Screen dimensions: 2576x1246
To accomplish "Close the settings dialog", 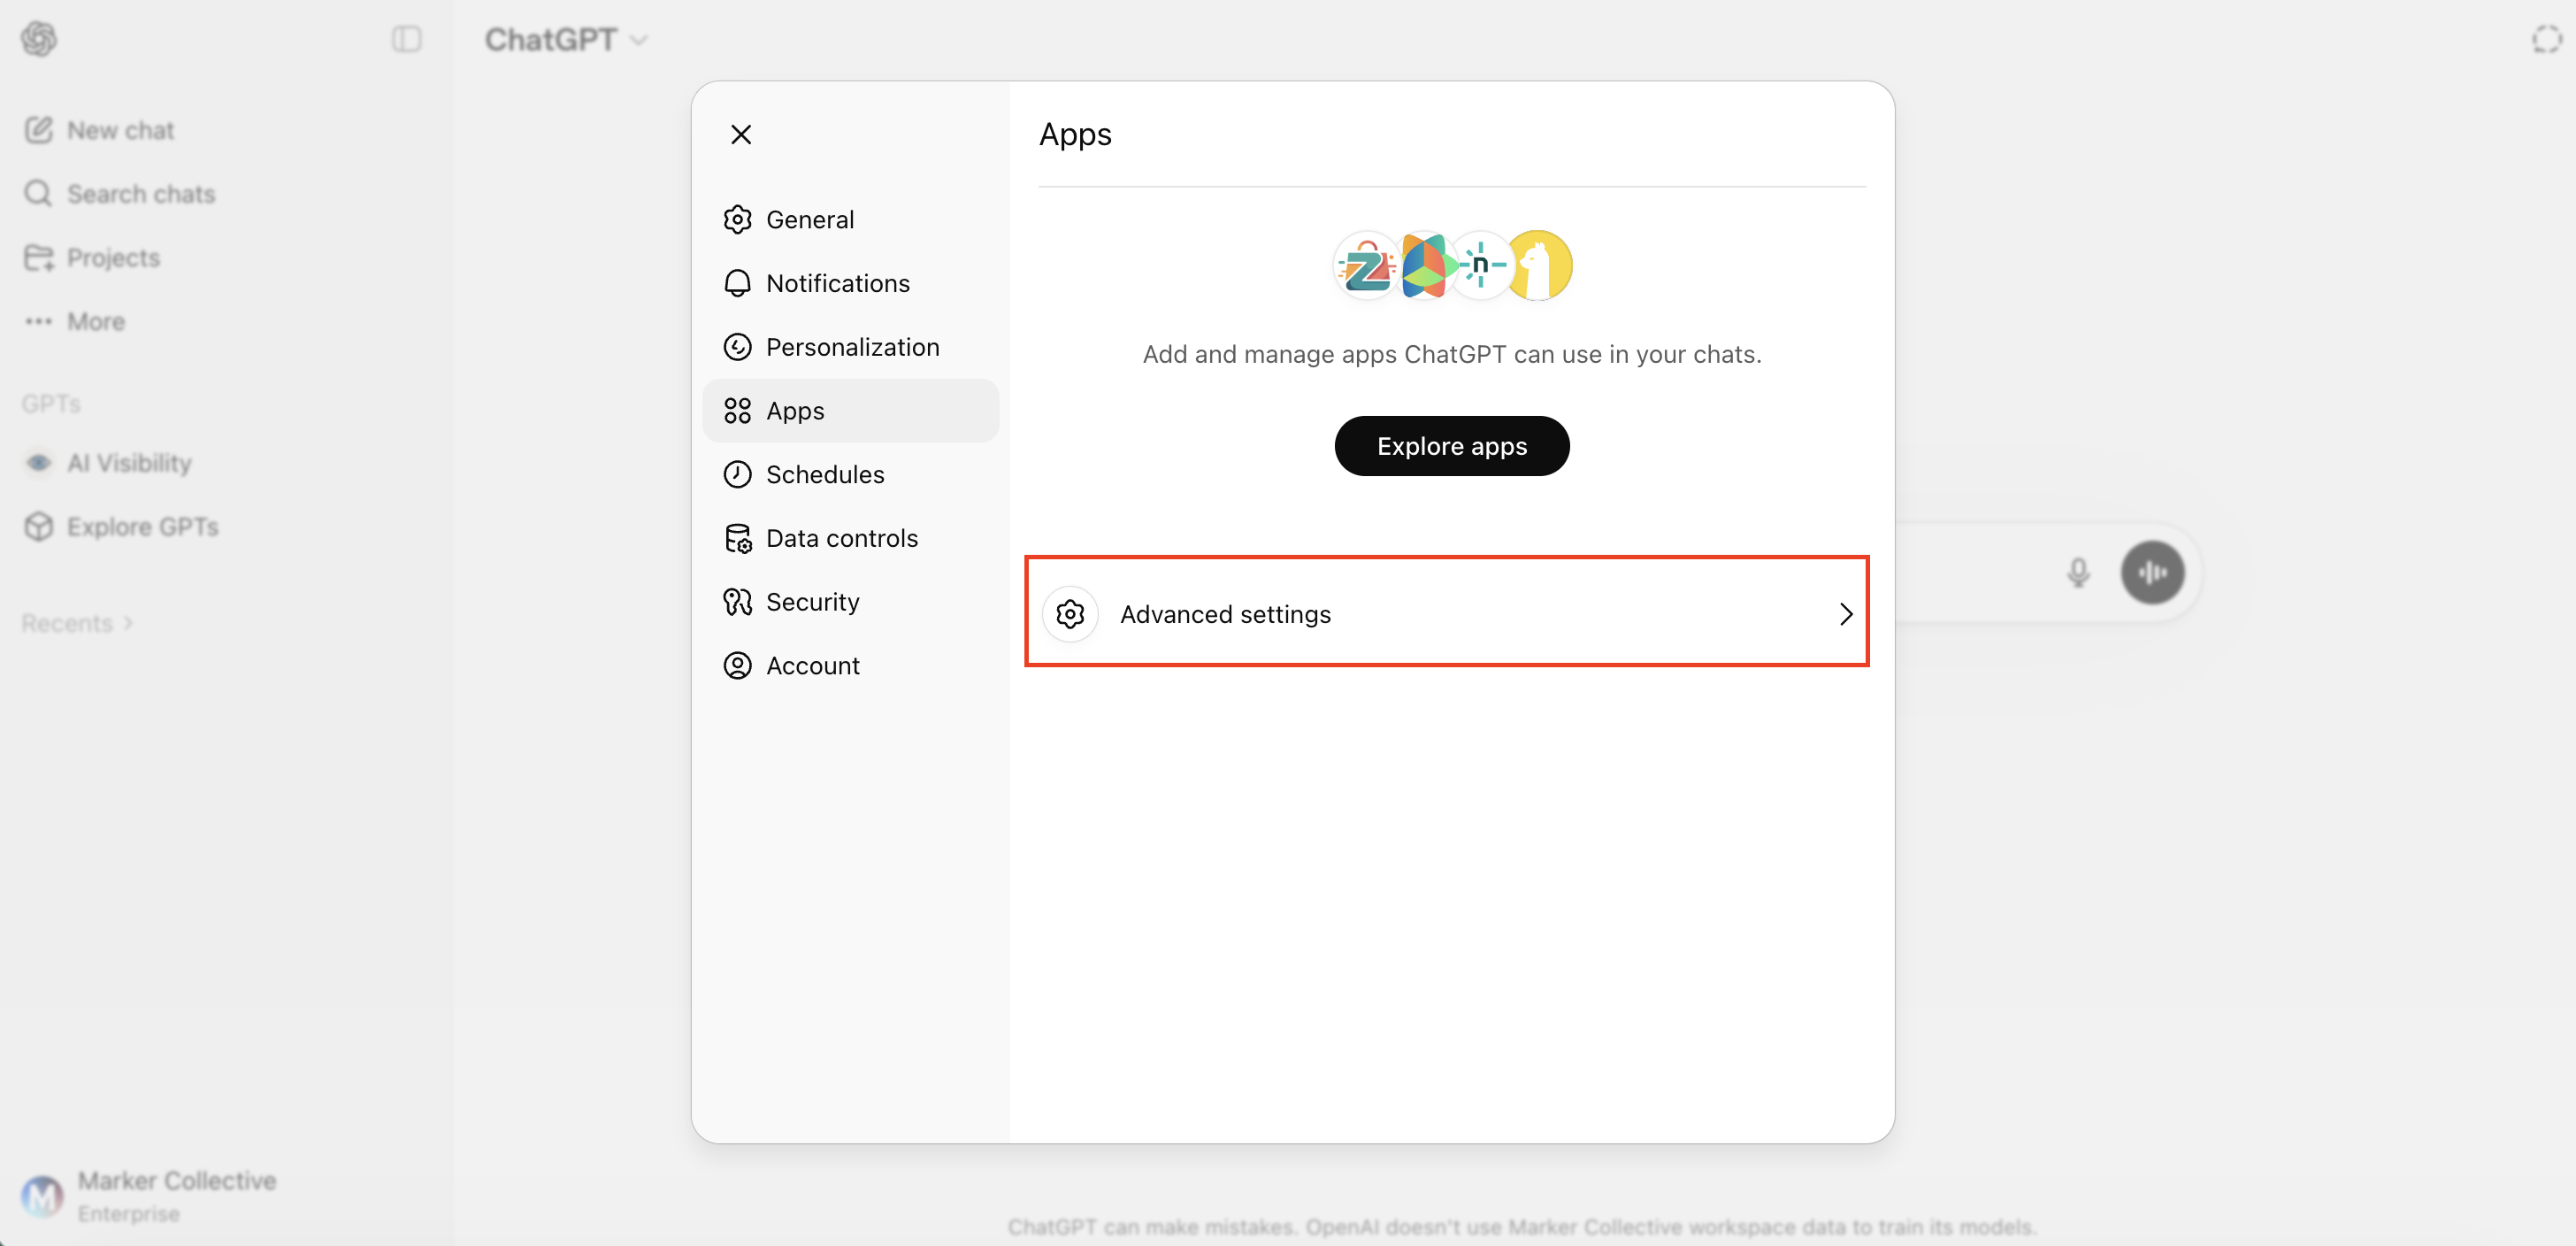I will 741,134.
